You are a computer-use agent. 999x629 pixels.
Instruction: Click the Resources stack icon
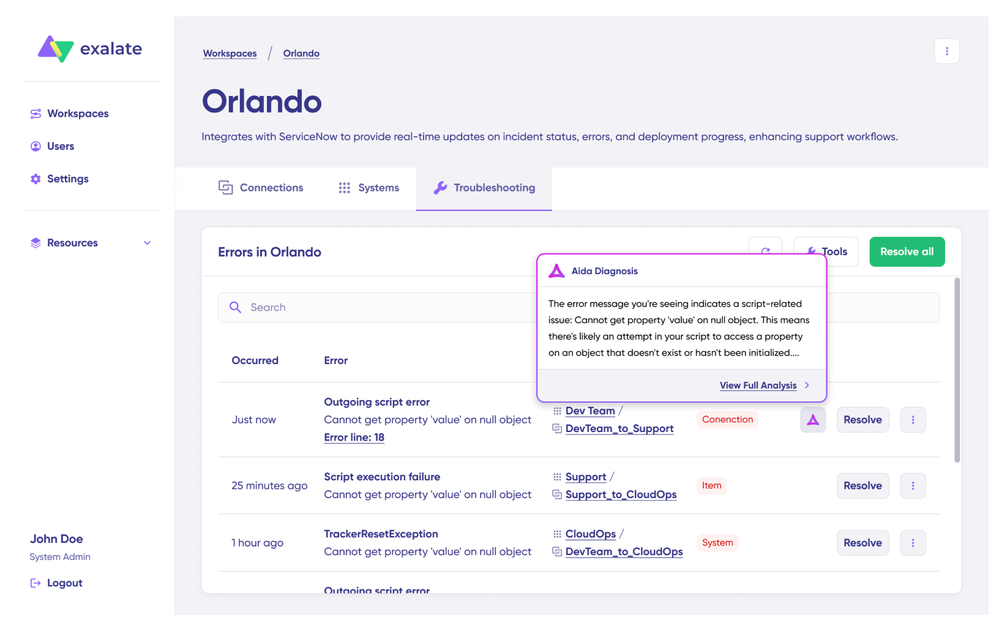pos(36,243)
